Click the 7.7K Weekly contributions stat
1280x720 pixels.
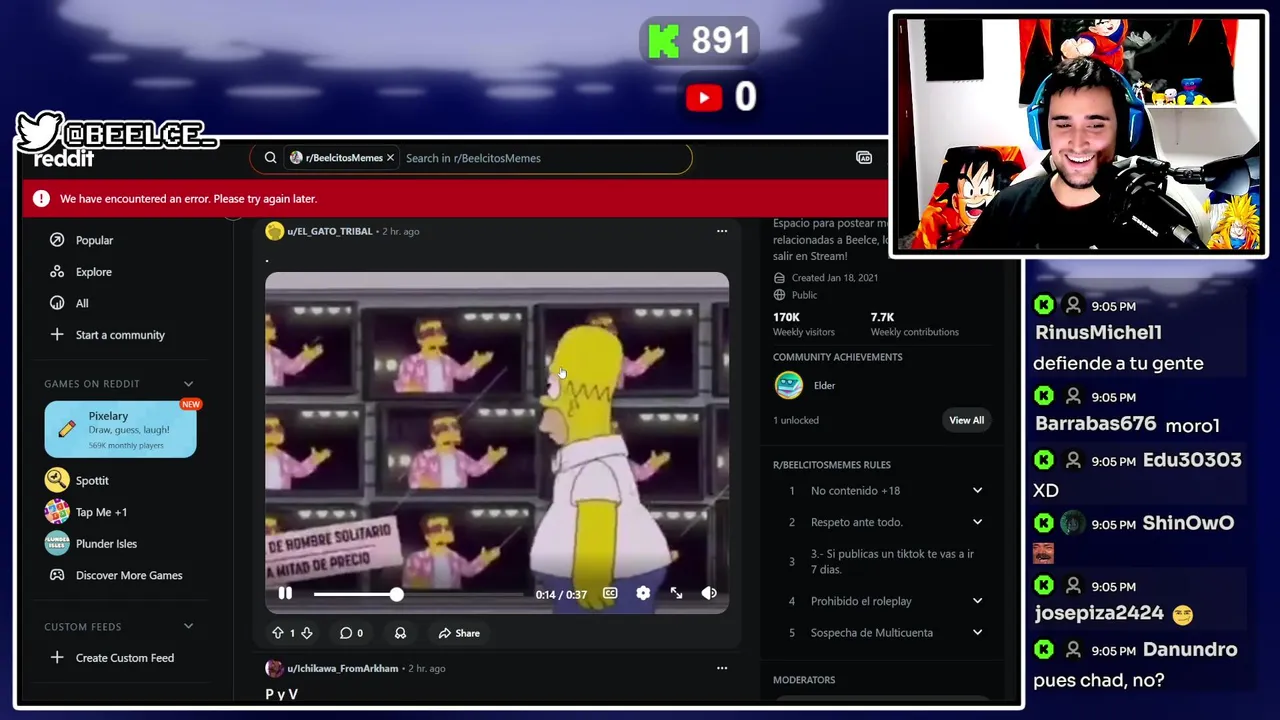914,323
